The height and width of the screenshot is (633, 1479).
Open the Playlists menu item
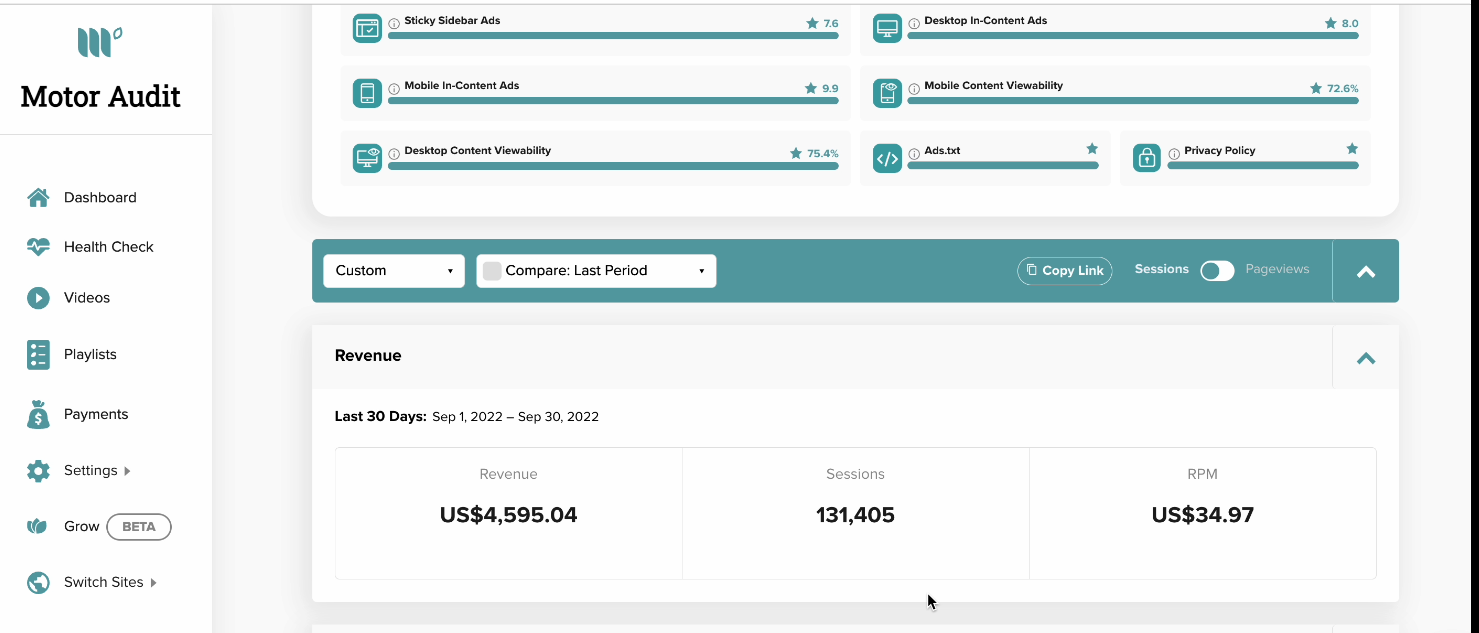(90, 355)
